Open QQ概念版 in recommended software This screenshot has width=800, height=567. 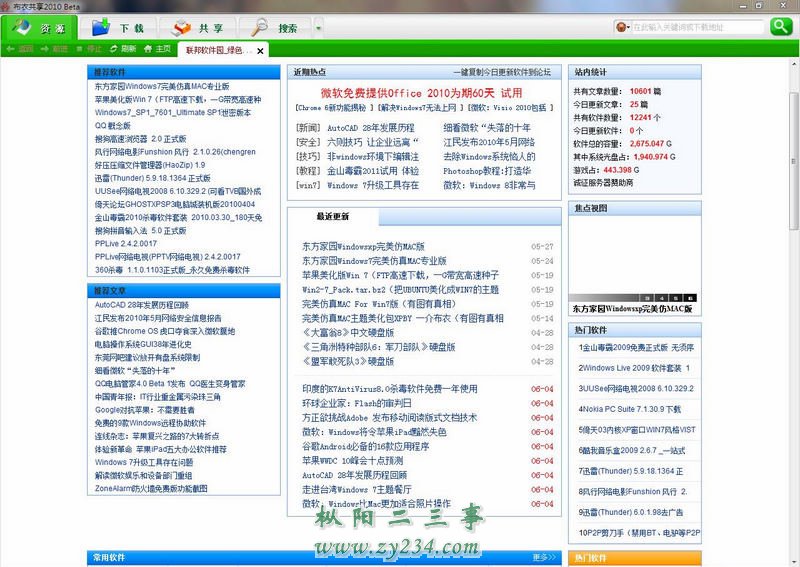pyautogui.click(x=113, y=126)
